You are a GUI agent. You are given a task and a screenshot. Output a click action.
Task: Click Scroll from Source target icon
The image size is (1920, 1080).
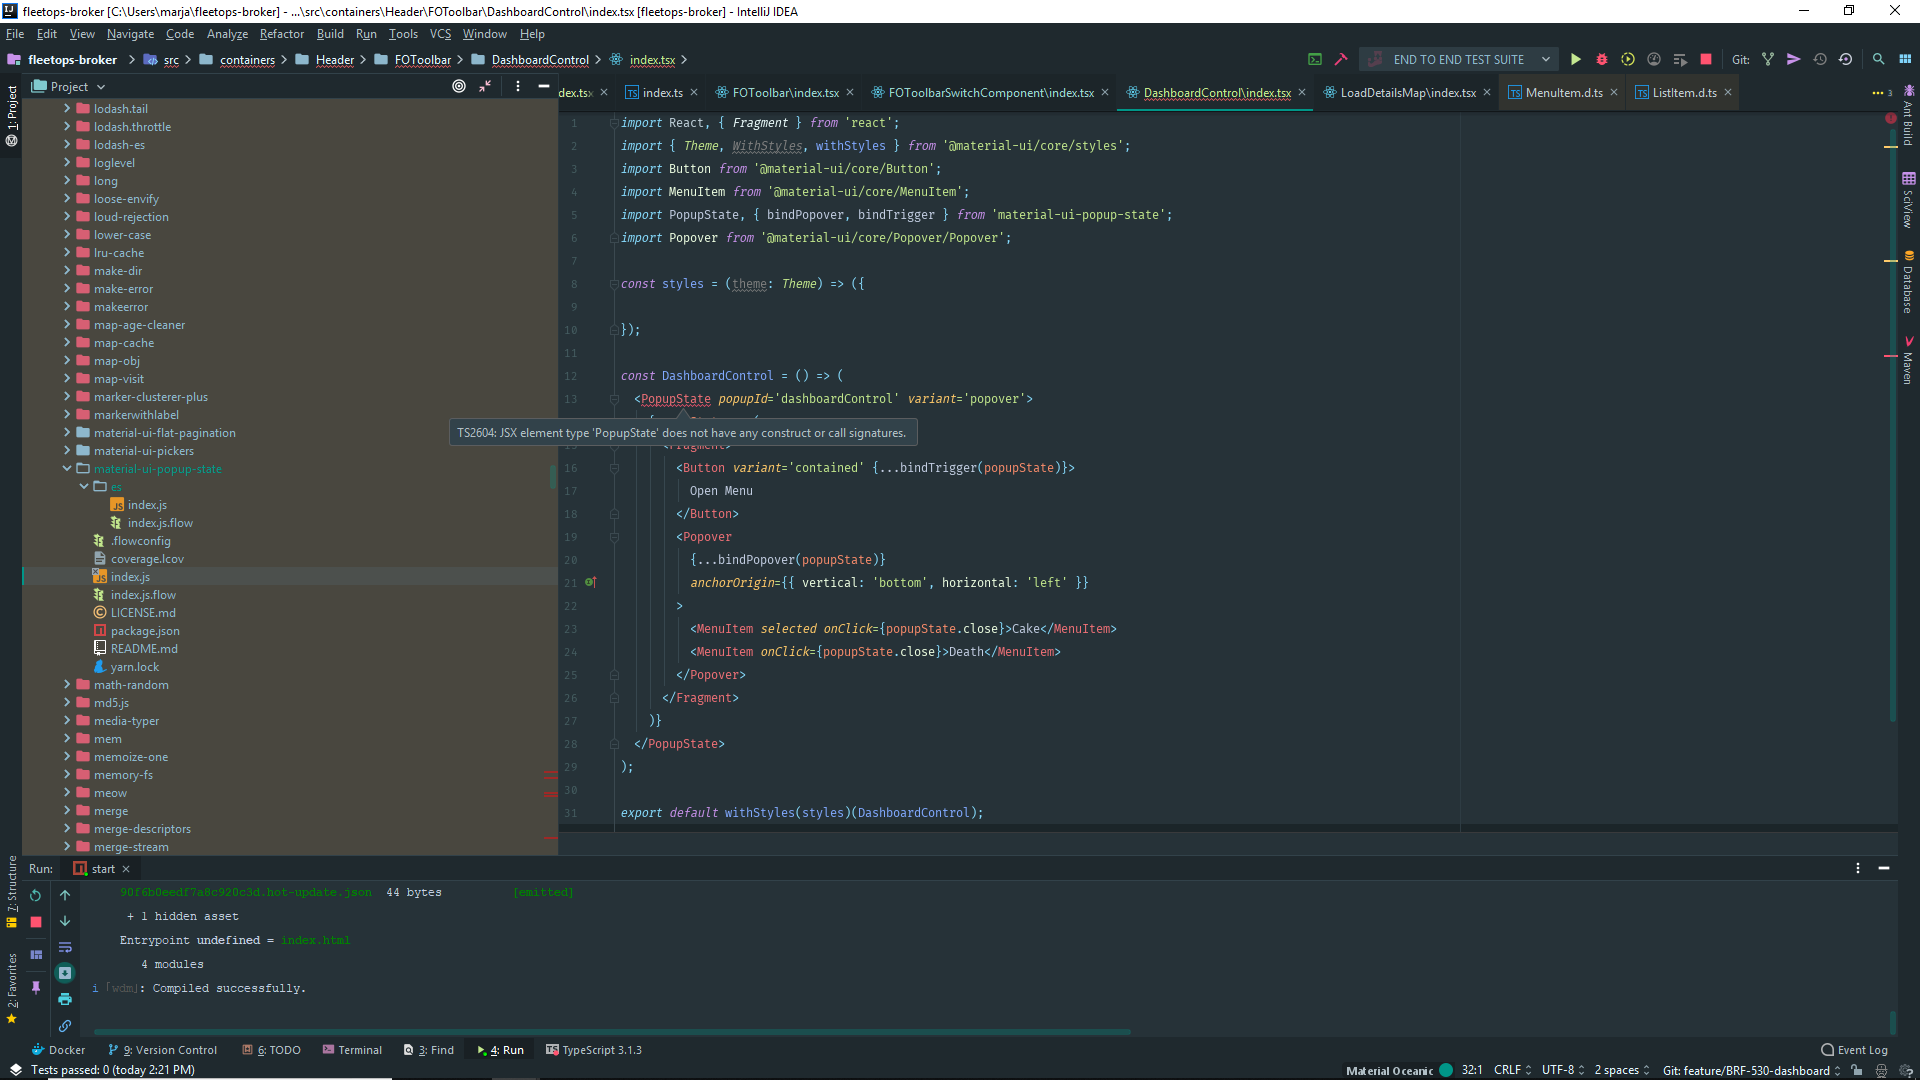(459, 87)
